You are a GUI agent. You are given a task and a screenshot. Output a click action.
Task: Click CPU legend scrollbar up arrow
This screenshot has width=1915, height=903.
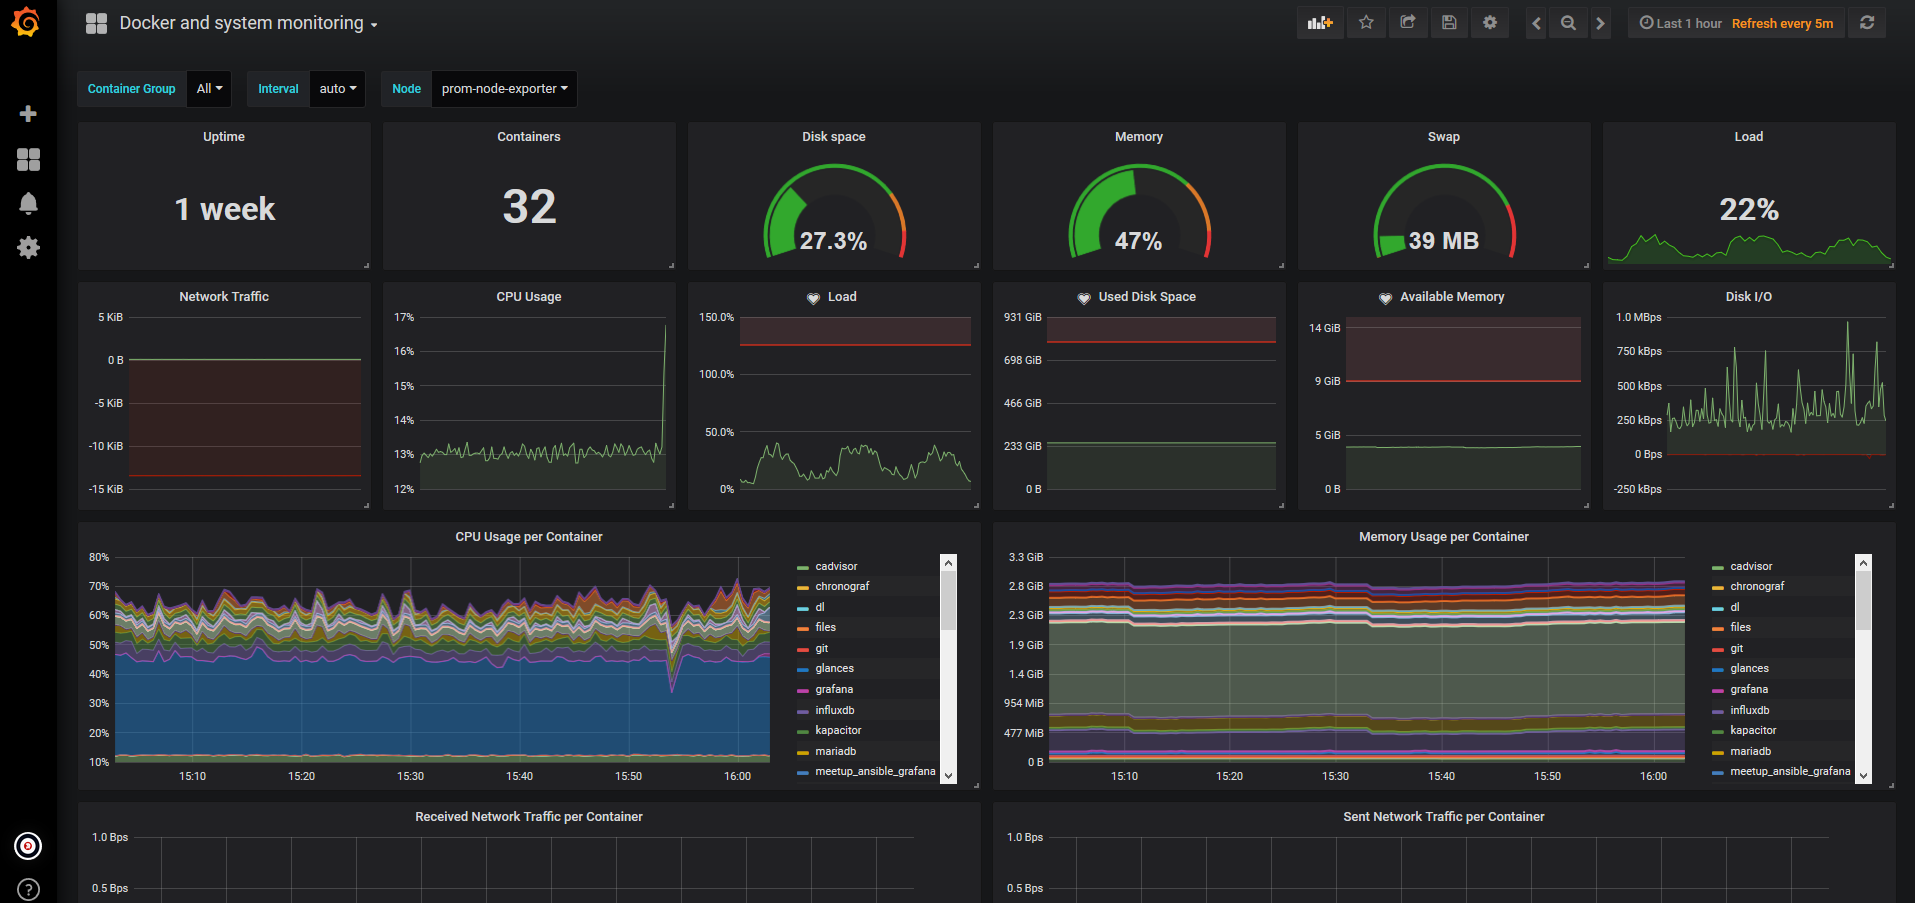tap(948, 563)
